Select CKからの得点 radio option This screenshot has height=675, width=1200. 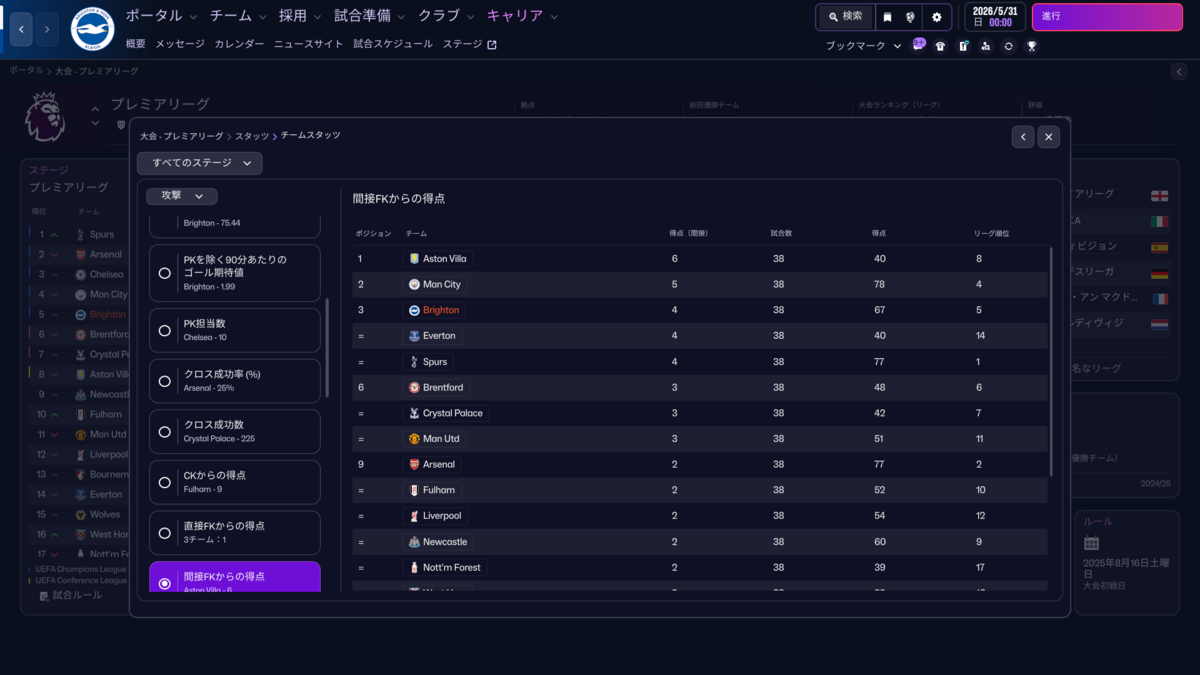click(x=165, y=482)
